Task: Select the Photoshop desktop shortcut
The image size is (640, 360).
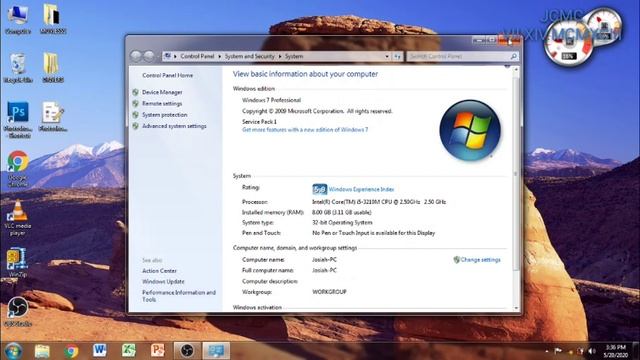Action: [x=18, y=120]
